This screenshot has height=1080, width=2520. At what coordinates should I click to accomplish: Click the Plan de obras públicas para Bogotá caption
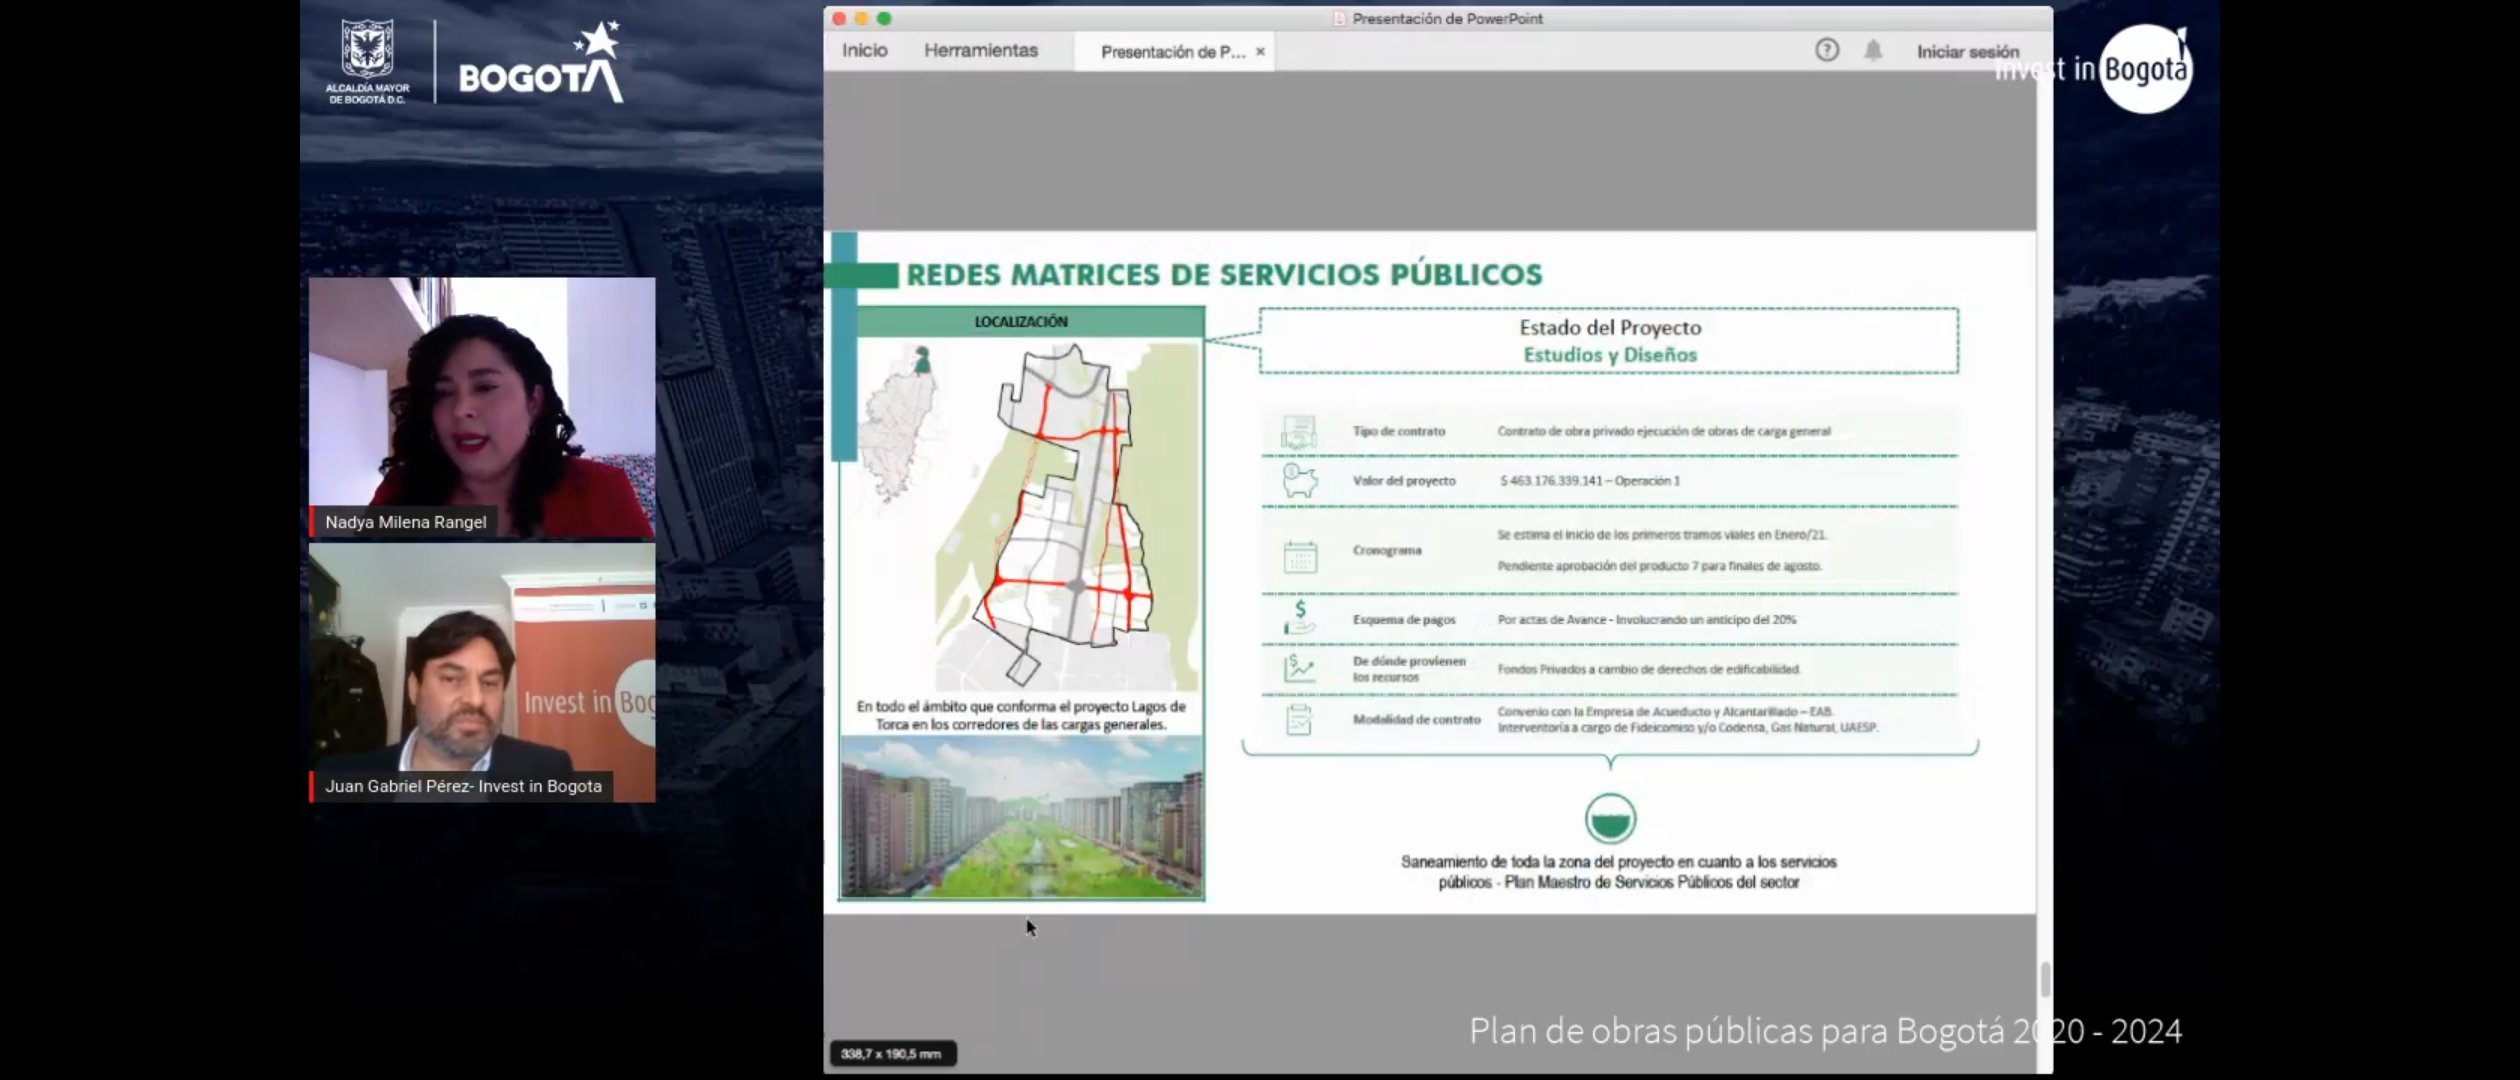tap(1825, 1031)
